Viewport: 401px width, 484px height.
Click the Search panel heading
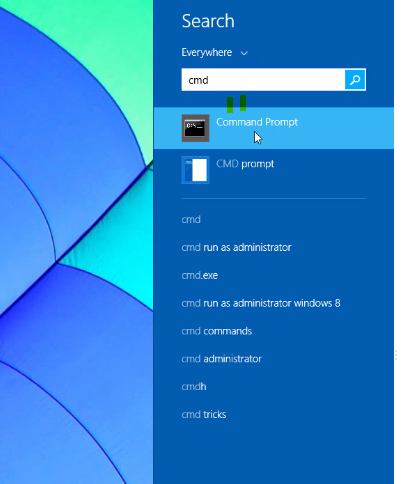click(x=208, y=21)
